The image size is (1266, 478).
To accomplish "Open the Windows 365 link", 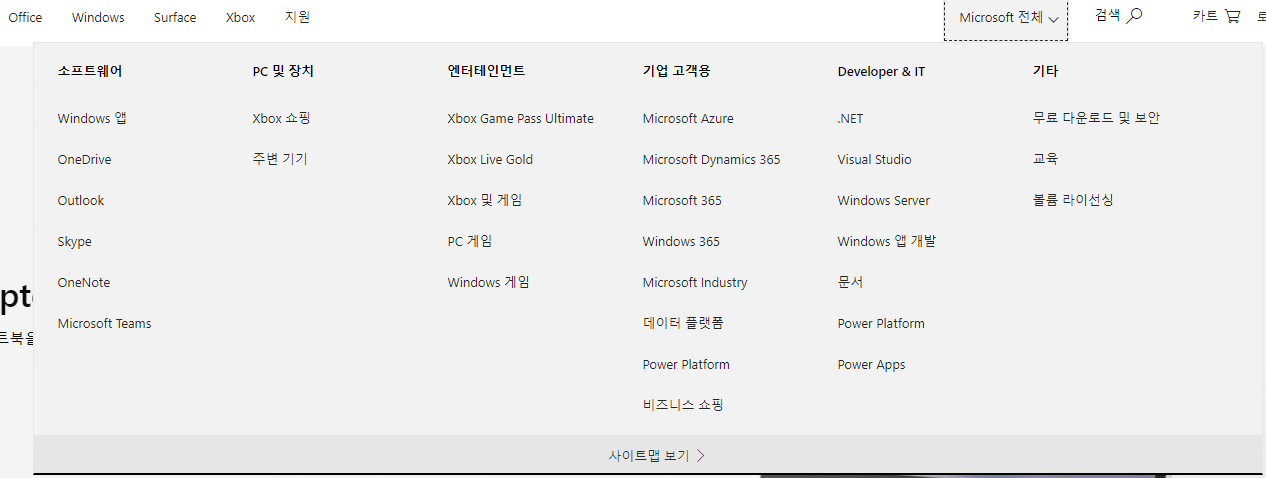I will click(x=681, y=241).
